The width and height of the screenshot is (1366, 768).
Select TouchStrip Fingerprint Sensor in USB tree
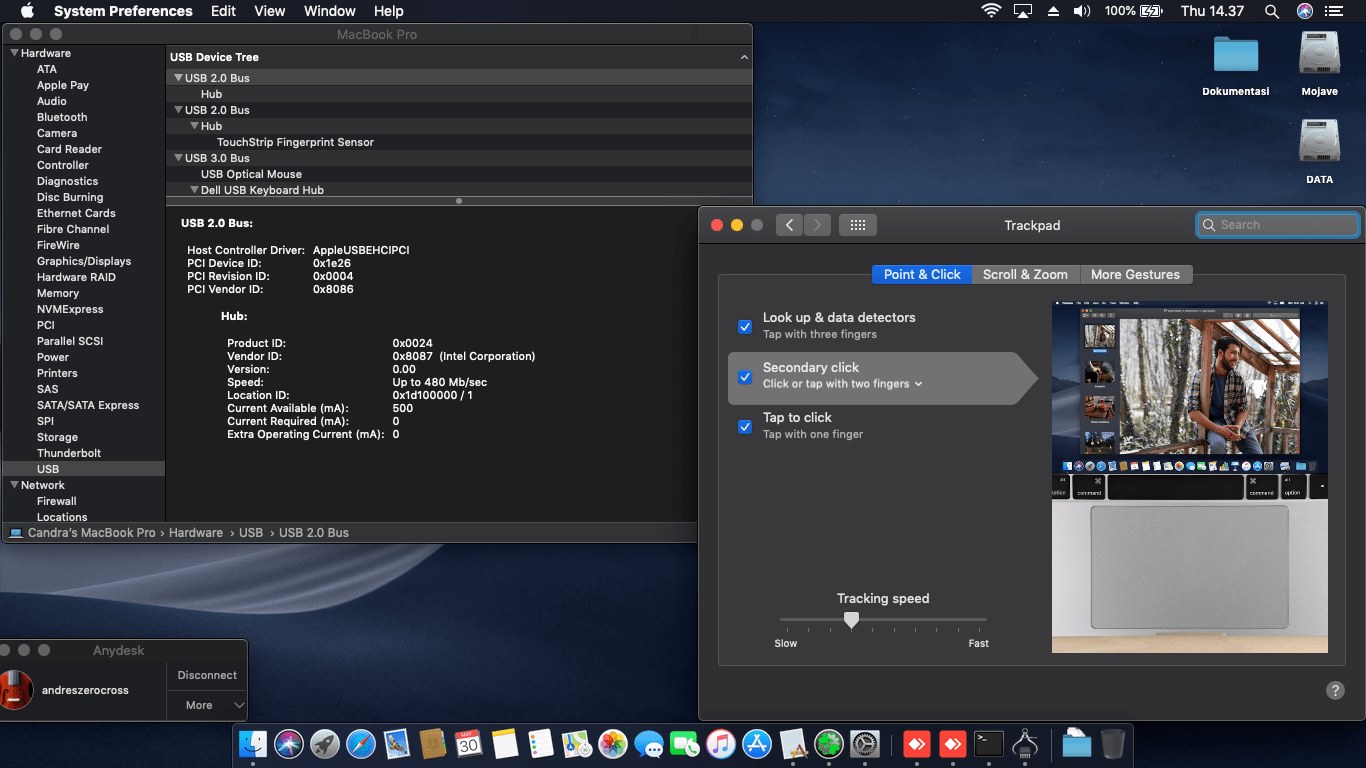pyautogui.click(x=295, y=142)
